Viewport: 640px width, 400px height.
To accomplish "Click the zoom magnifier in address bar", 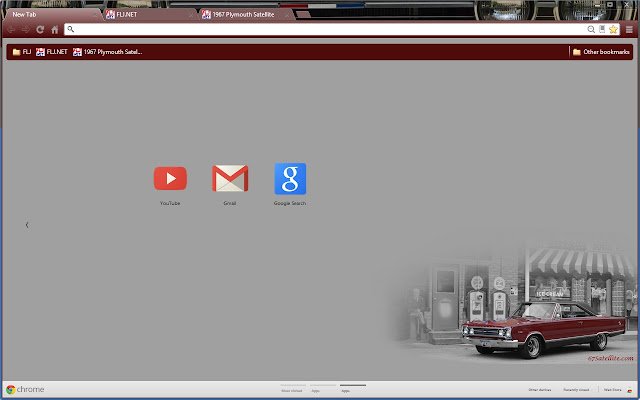I will coord(591,29).
